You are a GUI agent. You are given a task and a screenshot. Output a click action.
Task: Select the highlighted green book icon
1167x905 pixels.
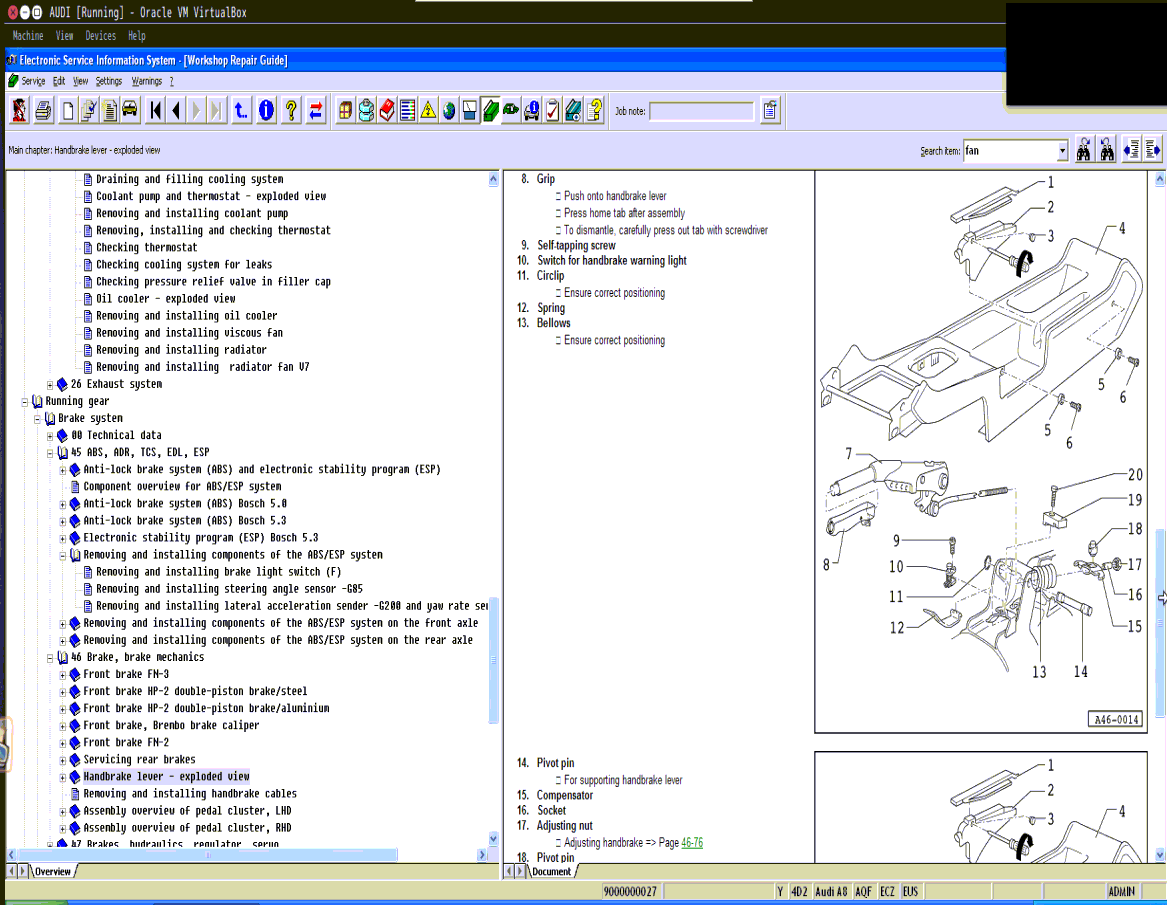[490, 111]
